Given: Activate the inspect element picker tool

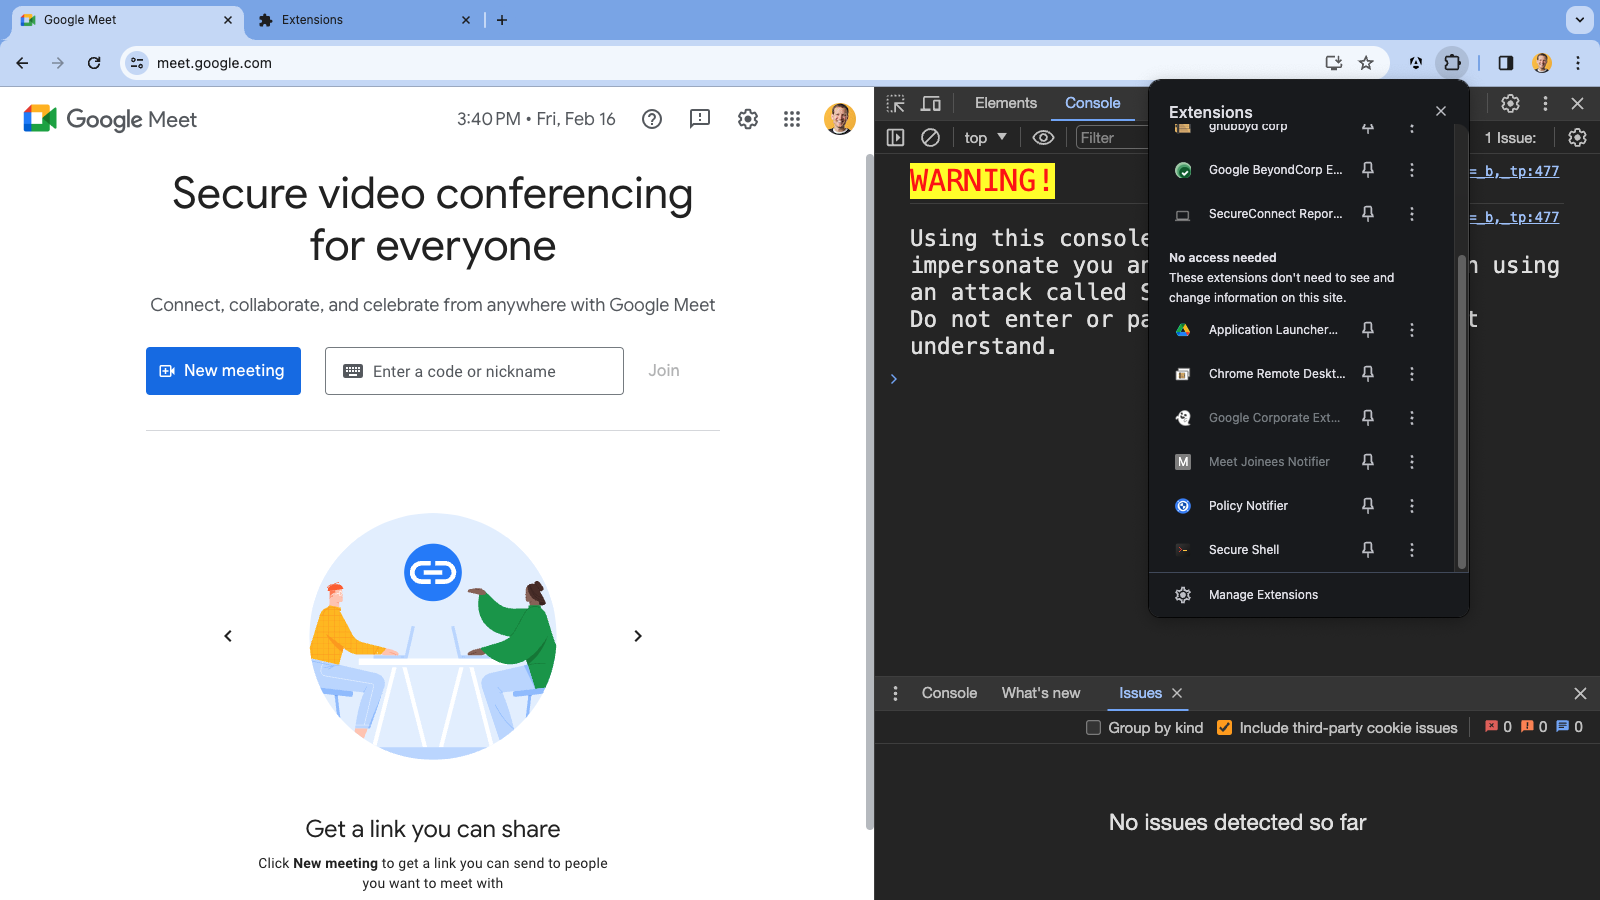Looking at the screenshot, I should point(896,103).
